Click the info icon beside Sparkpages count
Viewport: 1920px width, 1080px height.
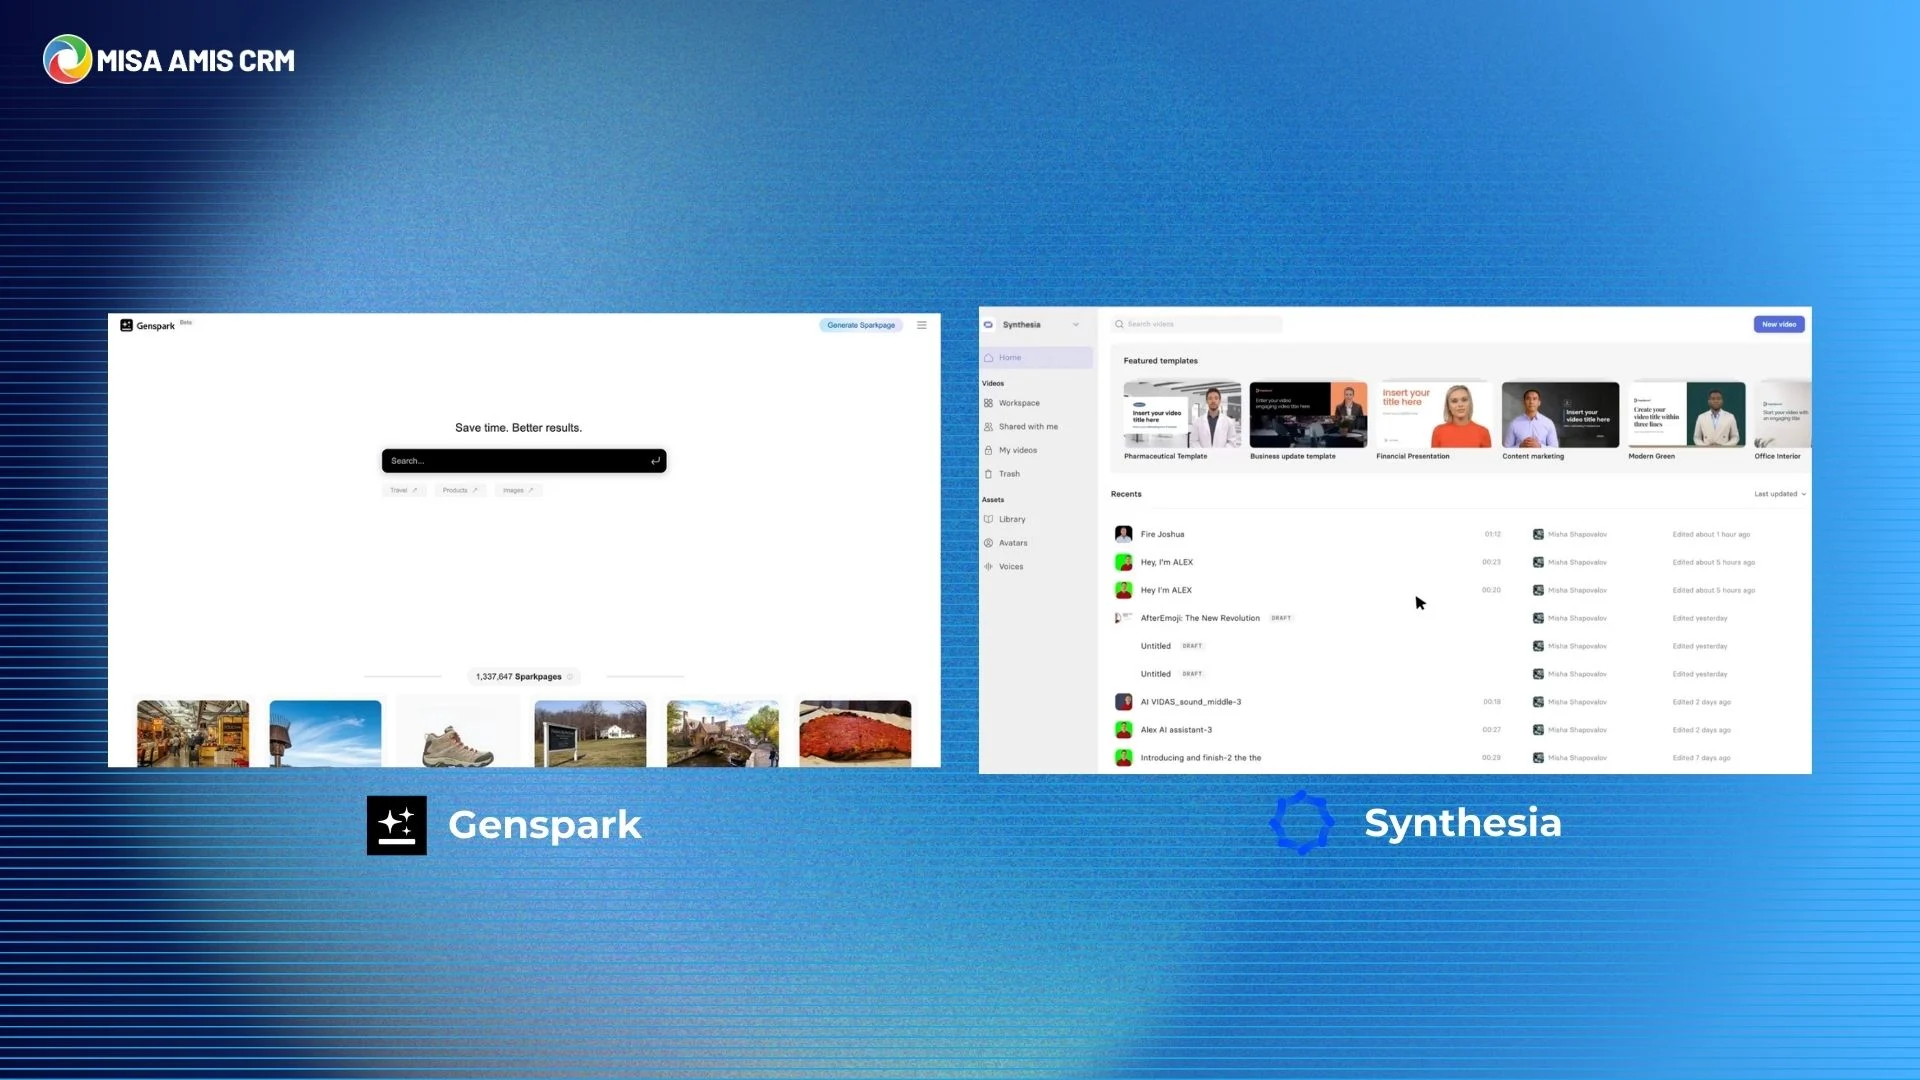[x=570, y=677]
